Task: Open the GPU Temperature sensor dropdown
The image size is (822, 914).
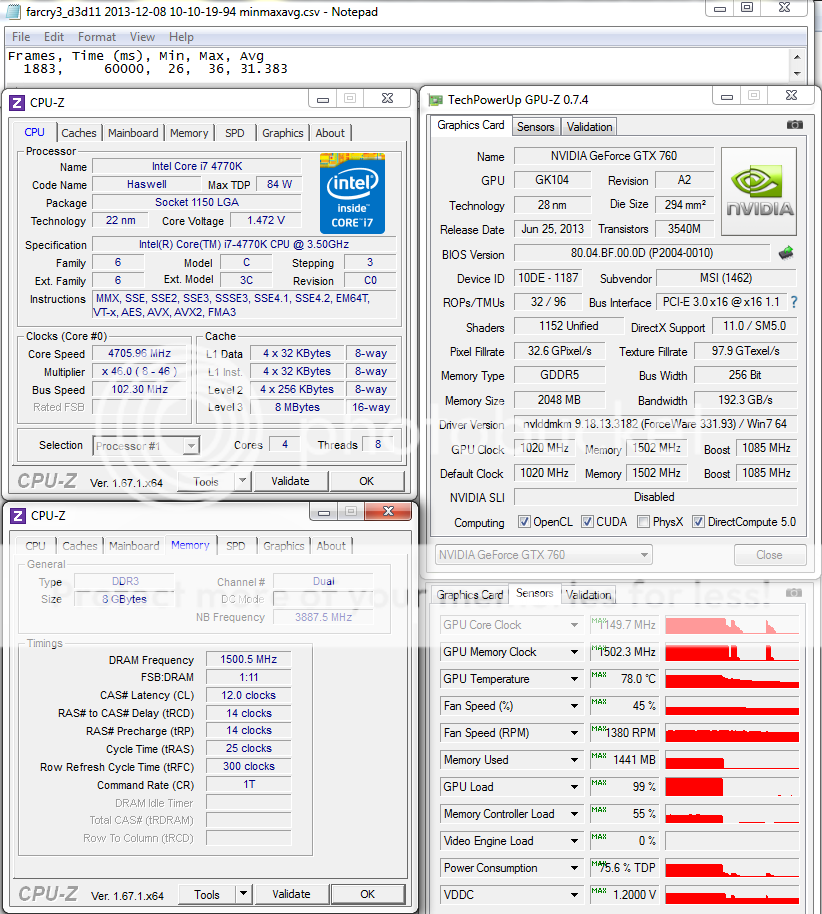Action: pos(574,679)
